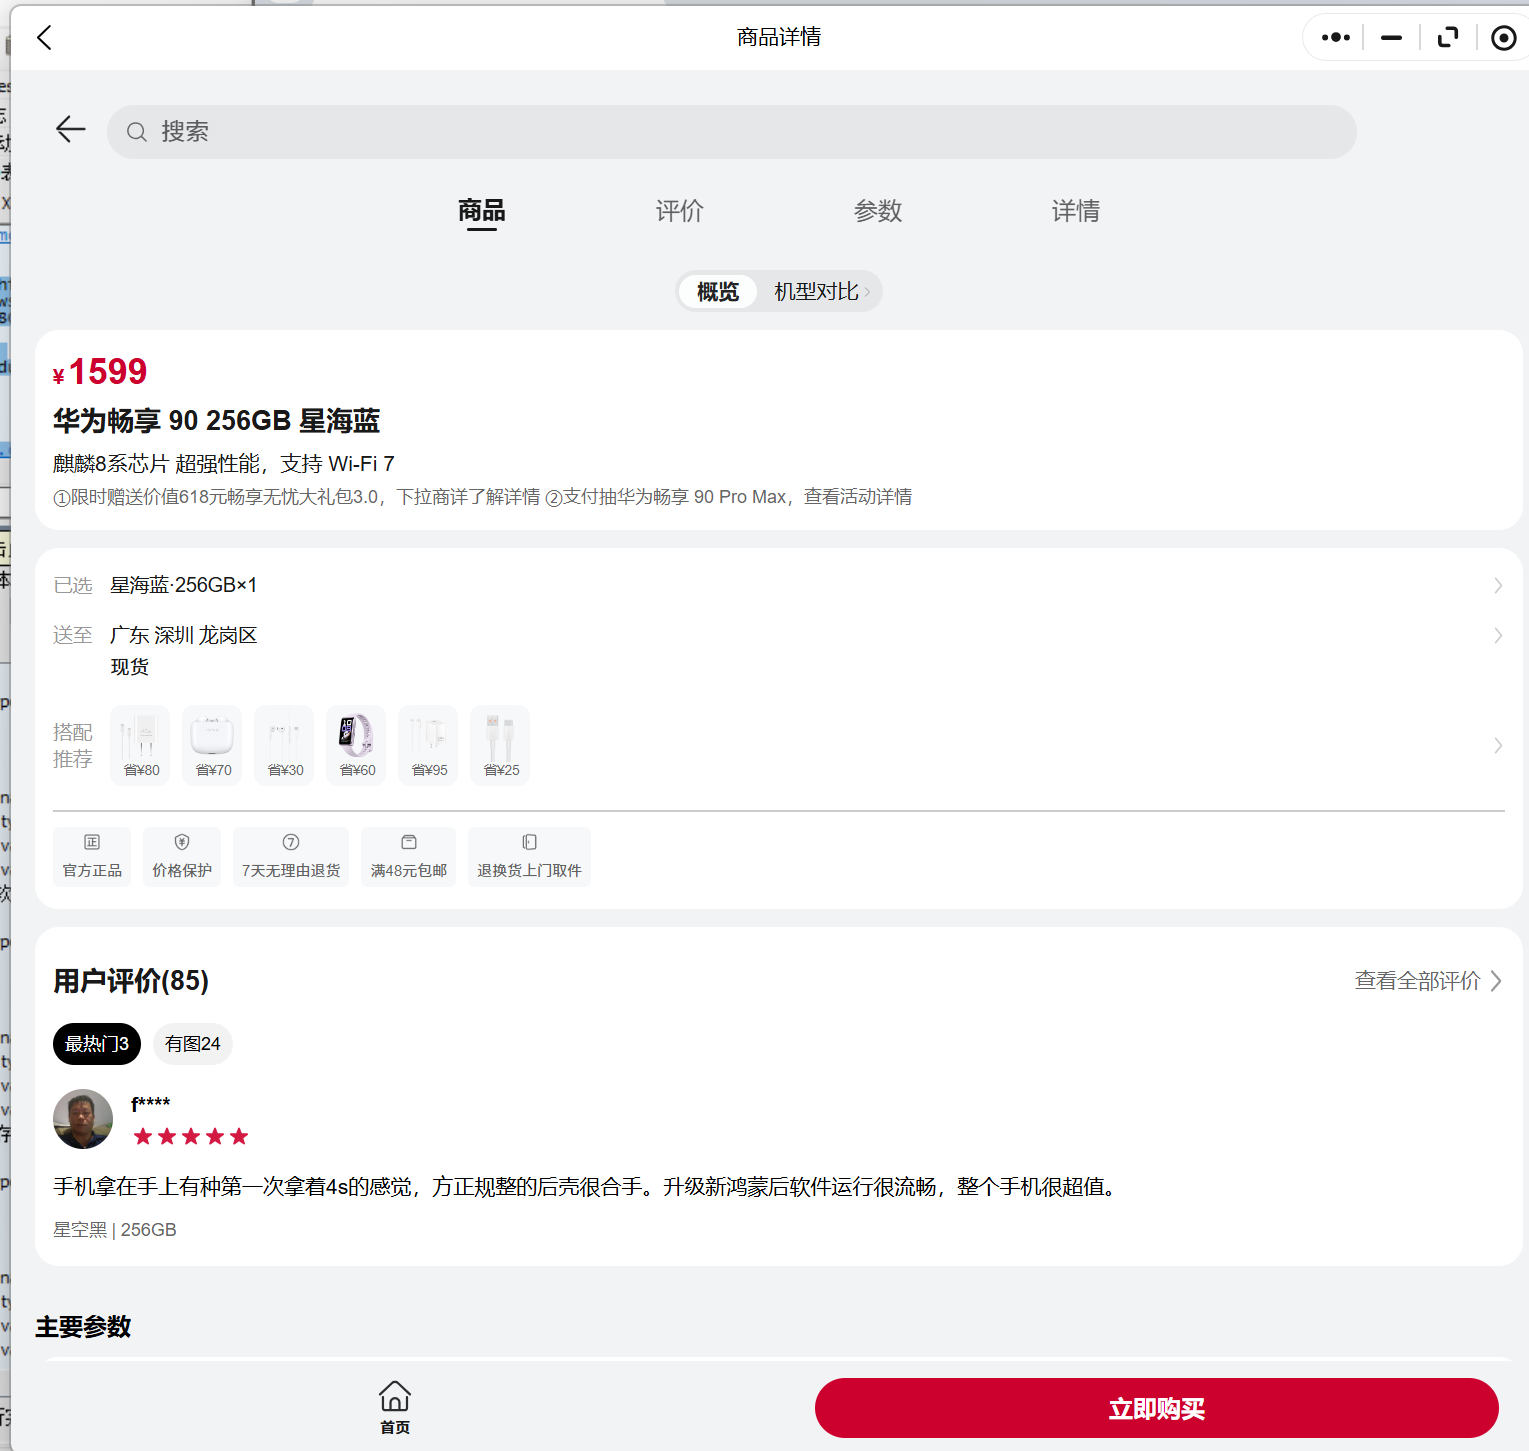1529x1451 pixels.
Task: Click the 价格保护 shield badge
Action: 182,856
